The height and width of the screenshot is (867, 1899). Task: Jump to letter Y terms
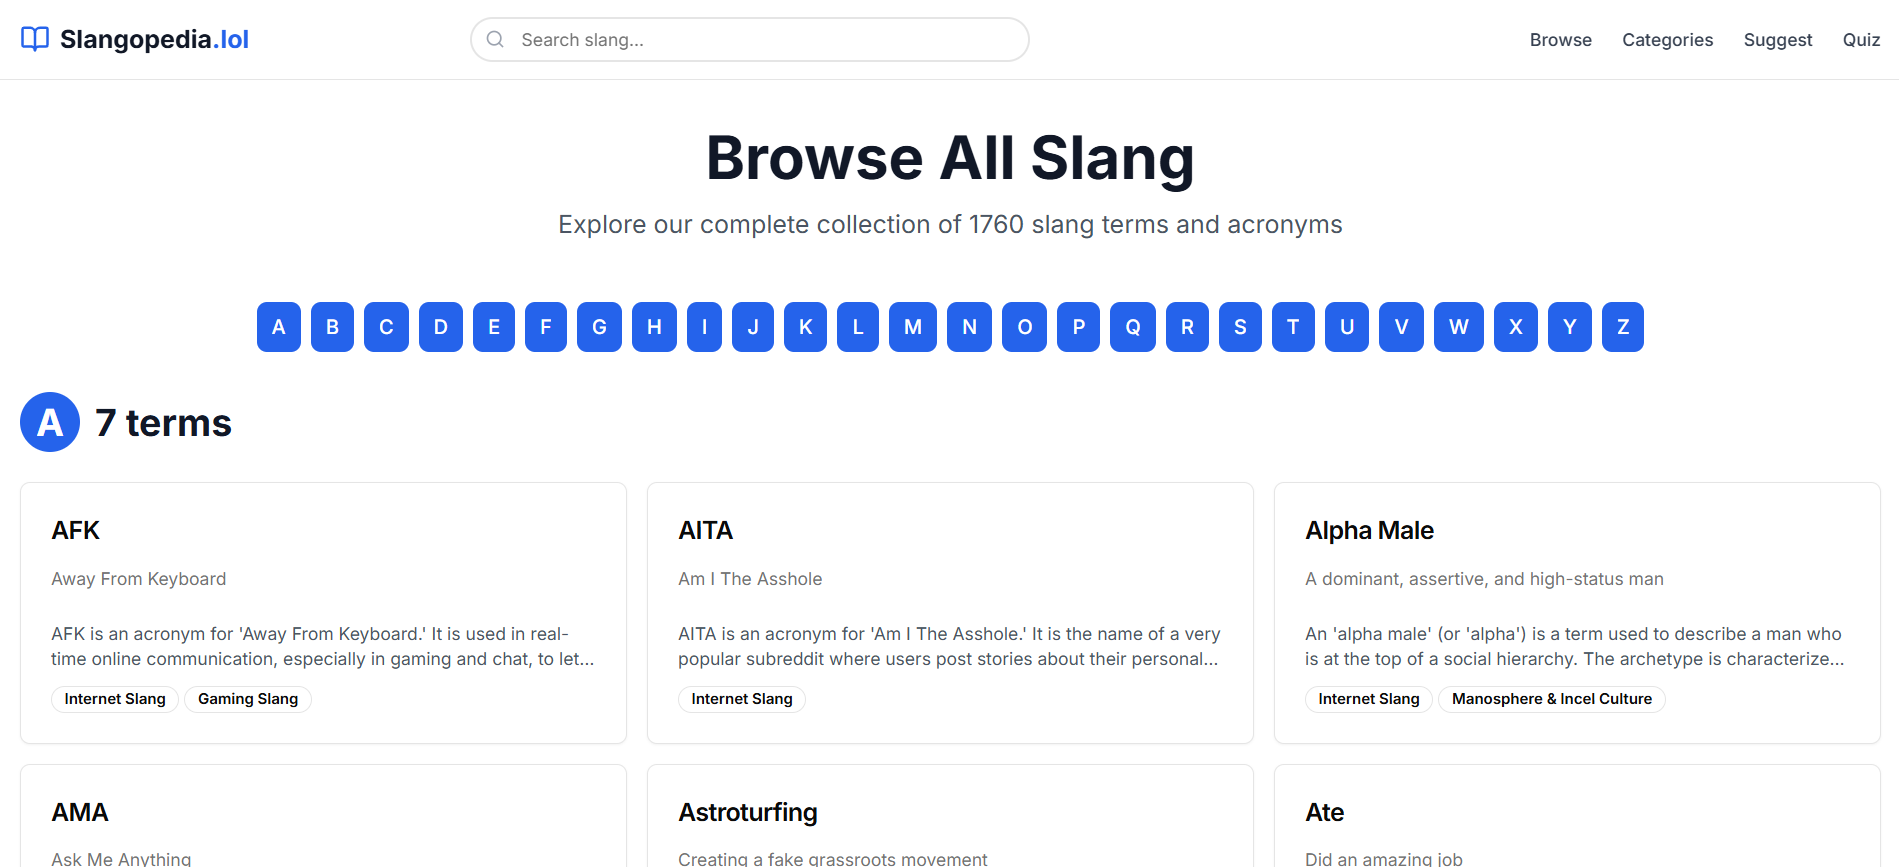tap(1570, 327)
